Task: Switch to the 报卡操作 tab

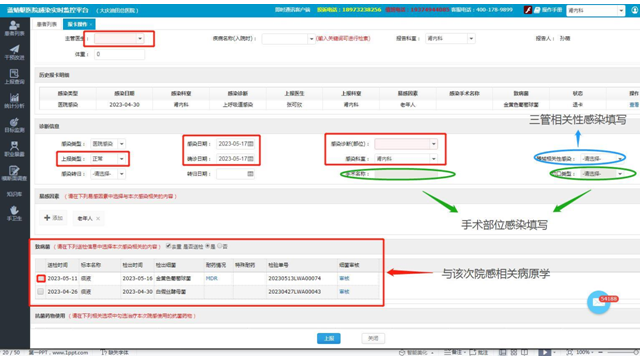Action: (78, 24)
